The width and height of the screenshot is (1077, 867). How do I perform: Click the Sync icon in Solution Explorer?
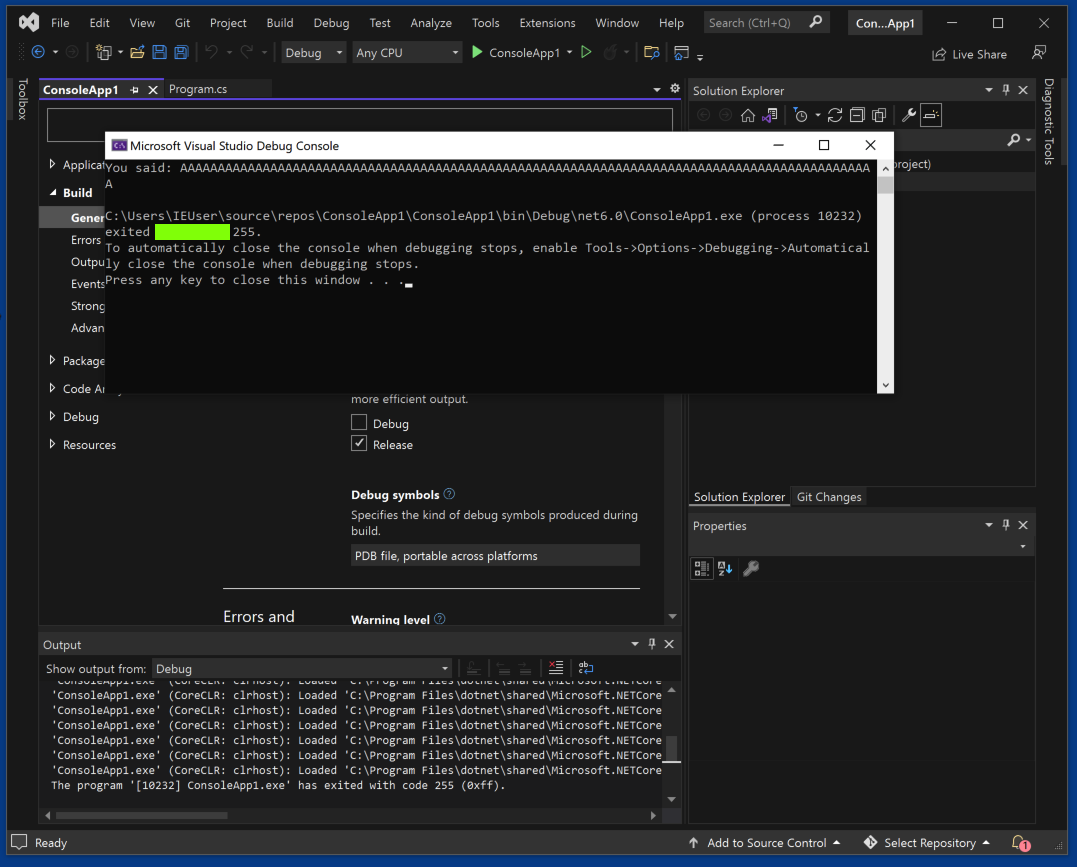(x=835, y=115)
